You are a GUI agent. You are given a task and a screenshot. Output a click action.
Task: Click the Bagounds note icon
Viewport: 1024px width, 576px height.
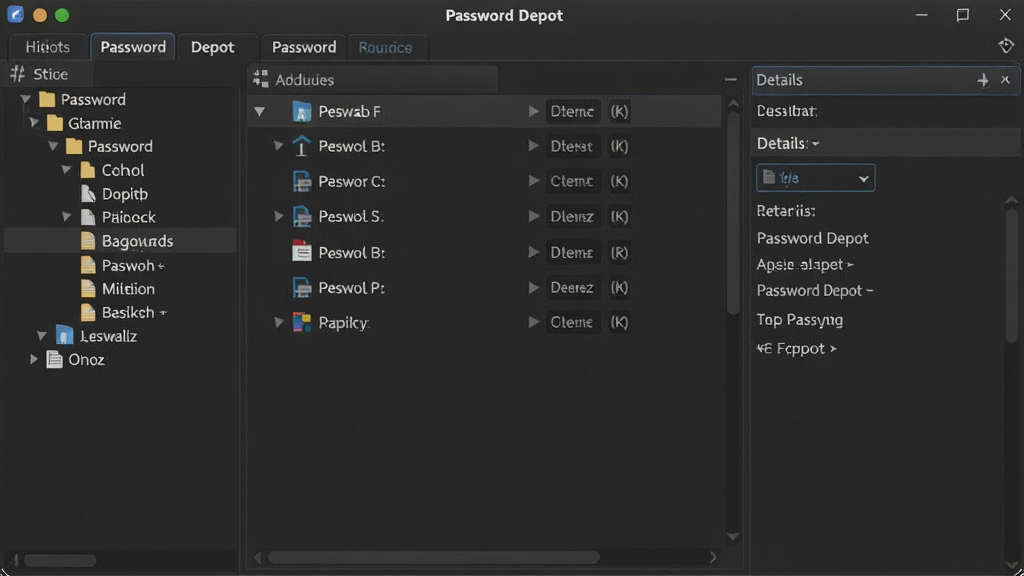(x=88, y=241)
